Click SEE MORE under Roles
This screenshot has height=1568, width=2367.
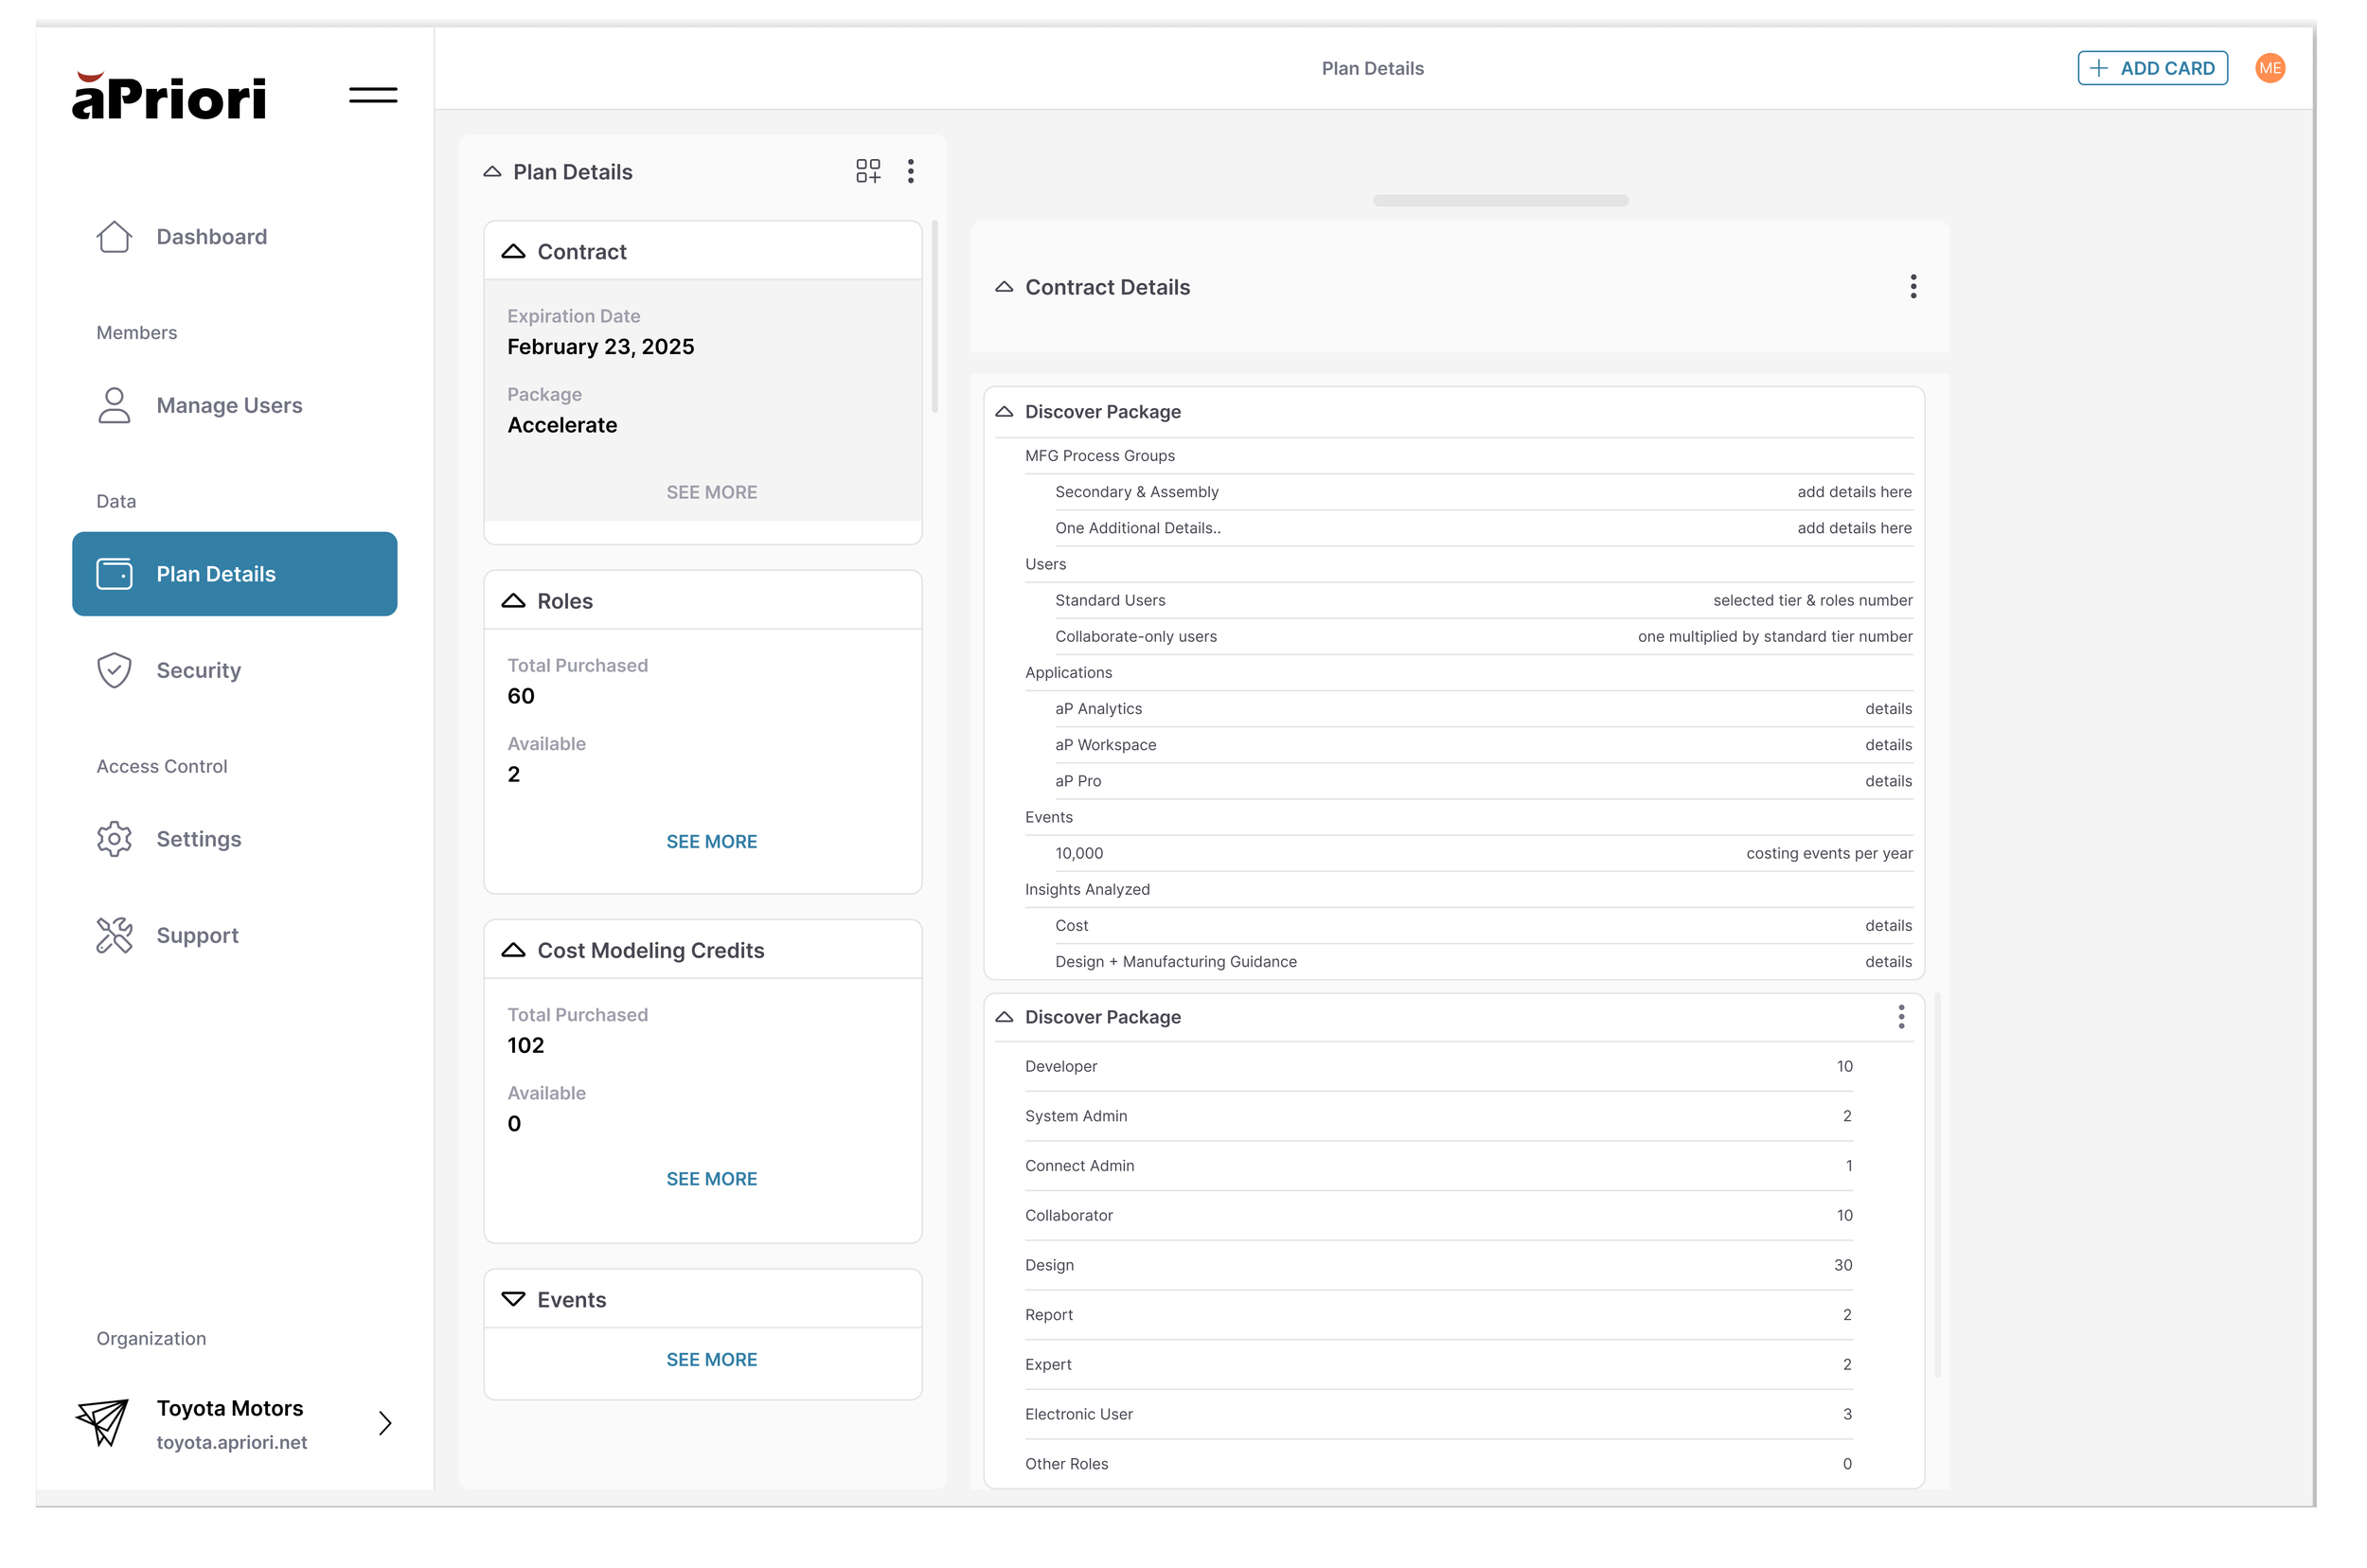pos(711,842)
